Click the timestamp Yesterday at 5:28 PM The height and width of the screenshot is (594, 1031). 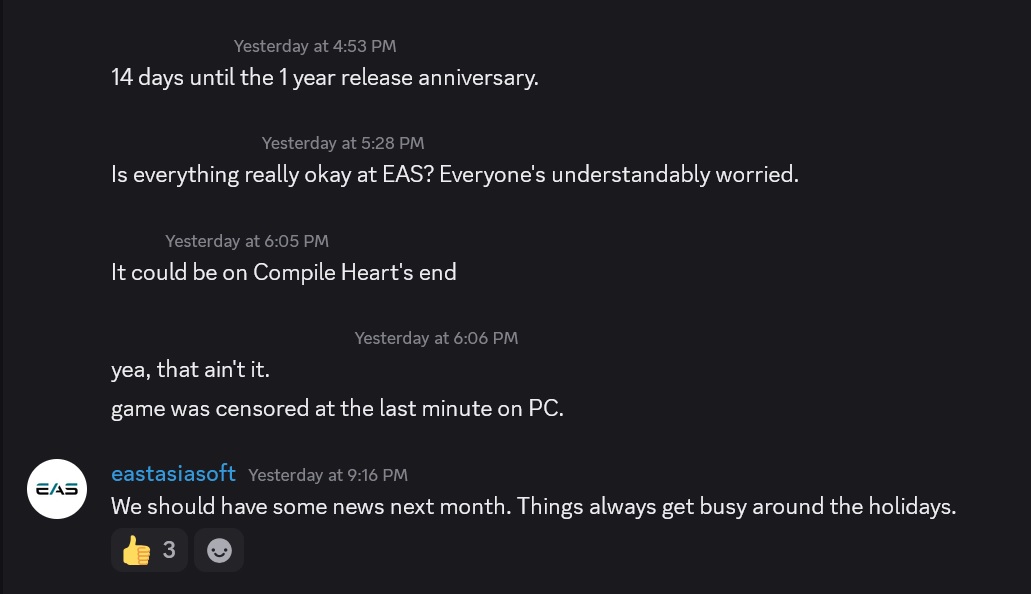click(x=343, y=143)
